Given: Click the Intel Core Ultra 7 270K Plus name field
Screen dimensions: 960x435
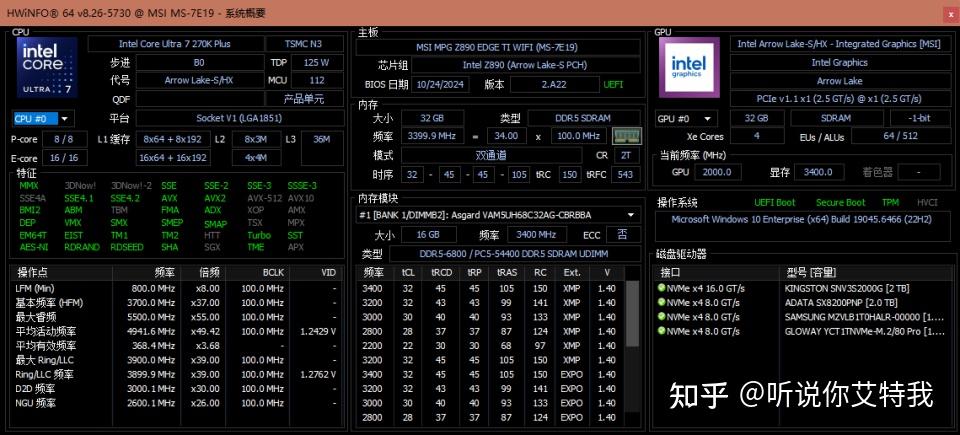Looking at the screenshot, I should click(174, 44).
